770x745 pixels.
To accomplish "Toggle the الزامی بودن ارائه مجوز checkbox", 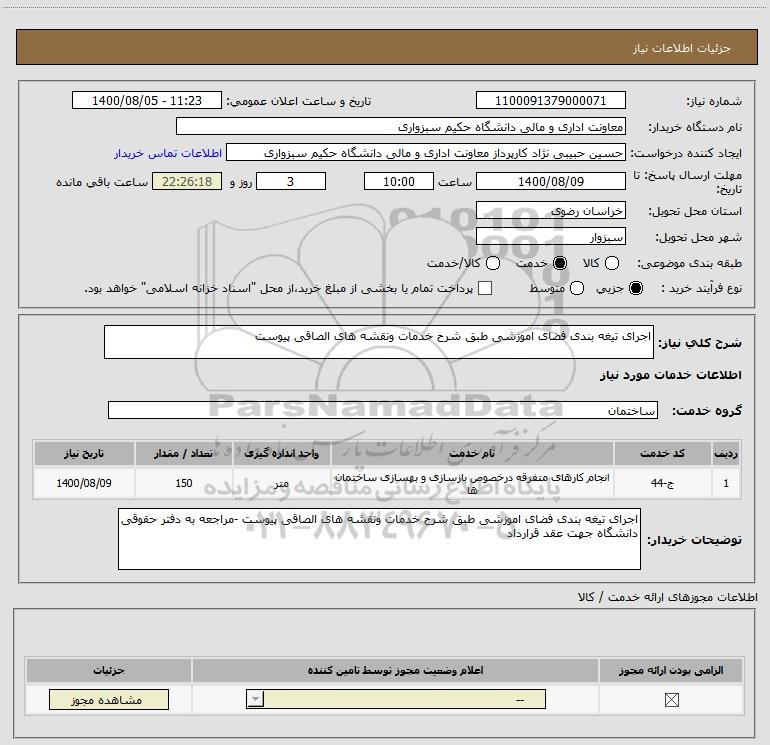I will tap(671, 700).
